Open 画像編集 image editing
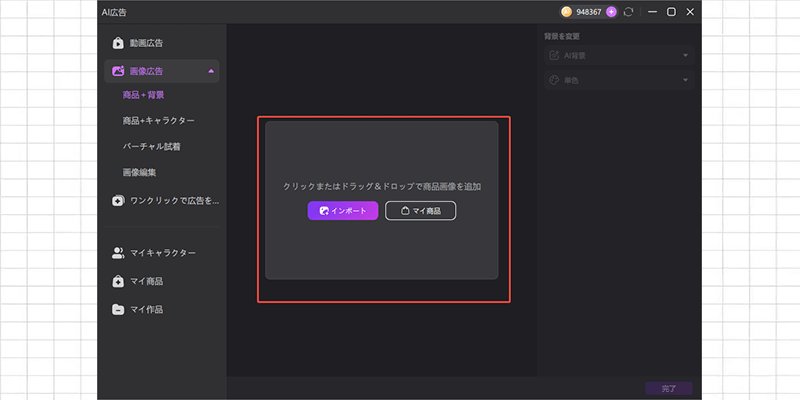Screen dimensions: 800x400 (139, 172)
